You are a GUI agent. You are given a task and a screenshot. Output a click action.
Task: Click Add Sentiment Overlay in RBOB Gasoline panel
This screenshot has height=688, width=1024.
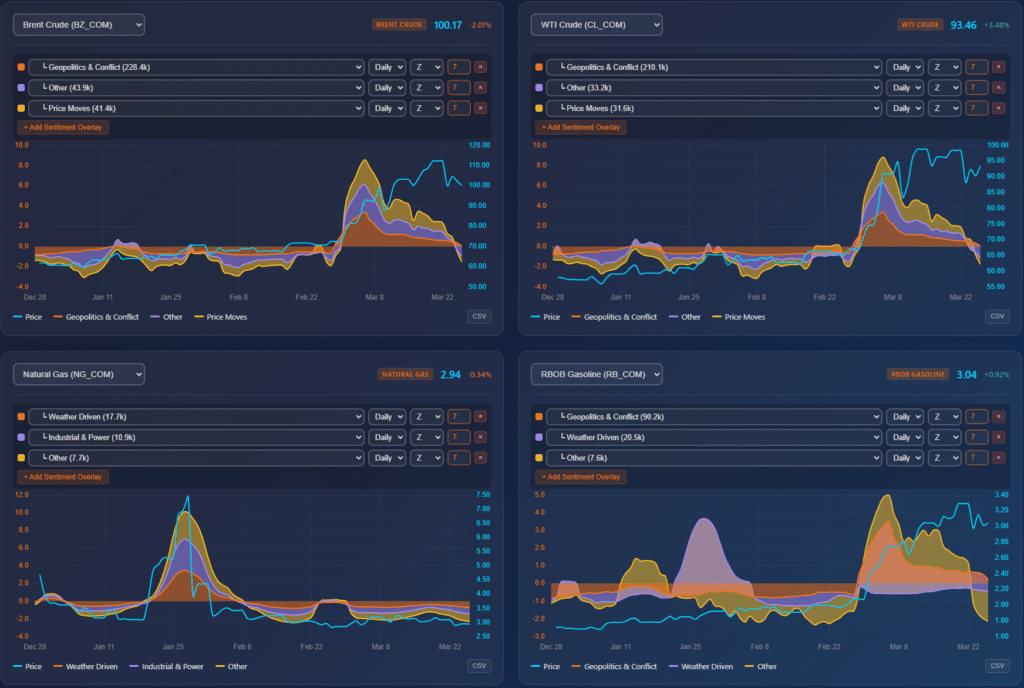(x=581, y=477)
